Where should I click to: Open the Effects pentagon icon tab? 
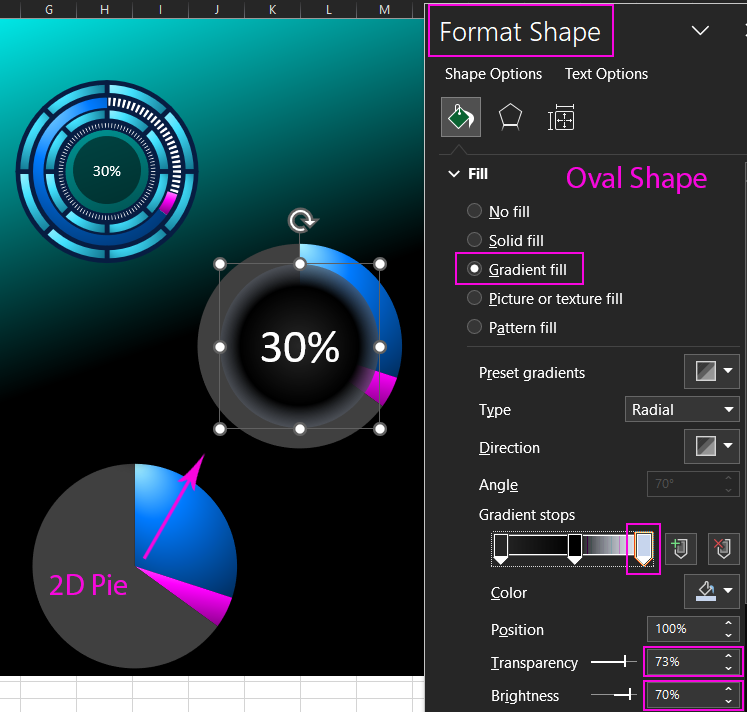pos(511,117)
